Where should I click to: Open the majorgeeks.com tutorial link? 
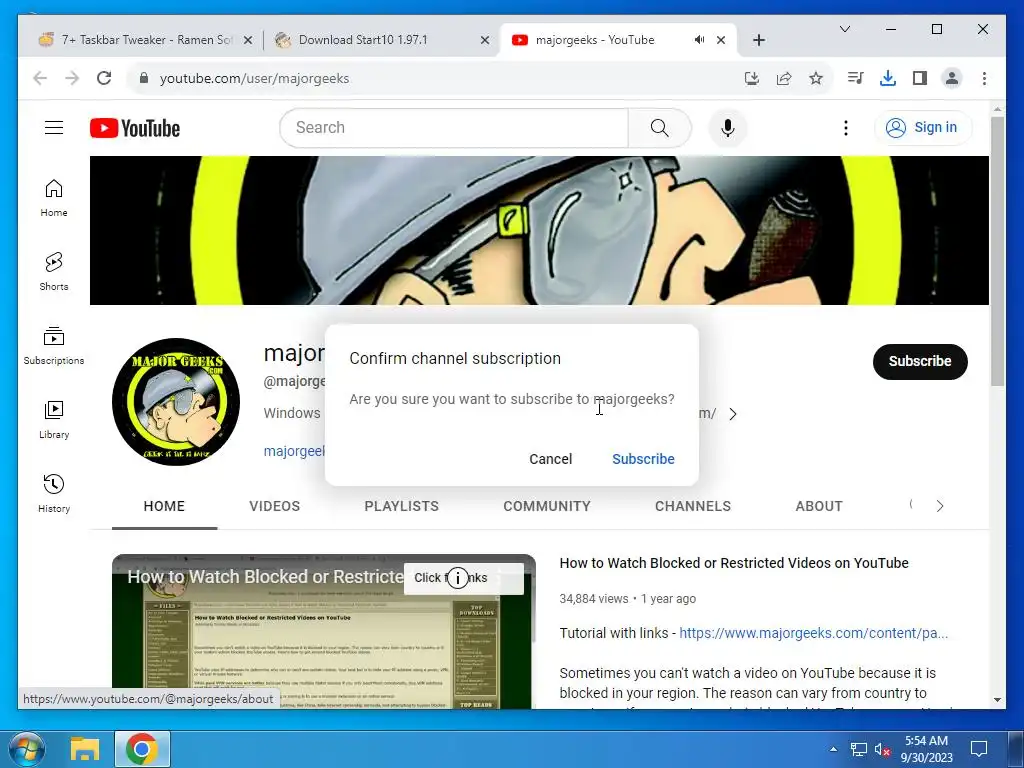coord(814,633)
